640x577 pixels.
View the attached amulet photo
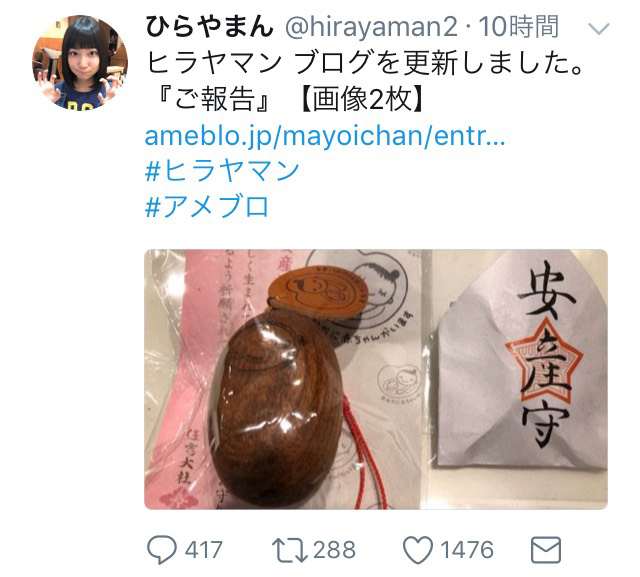coord(376,379)
